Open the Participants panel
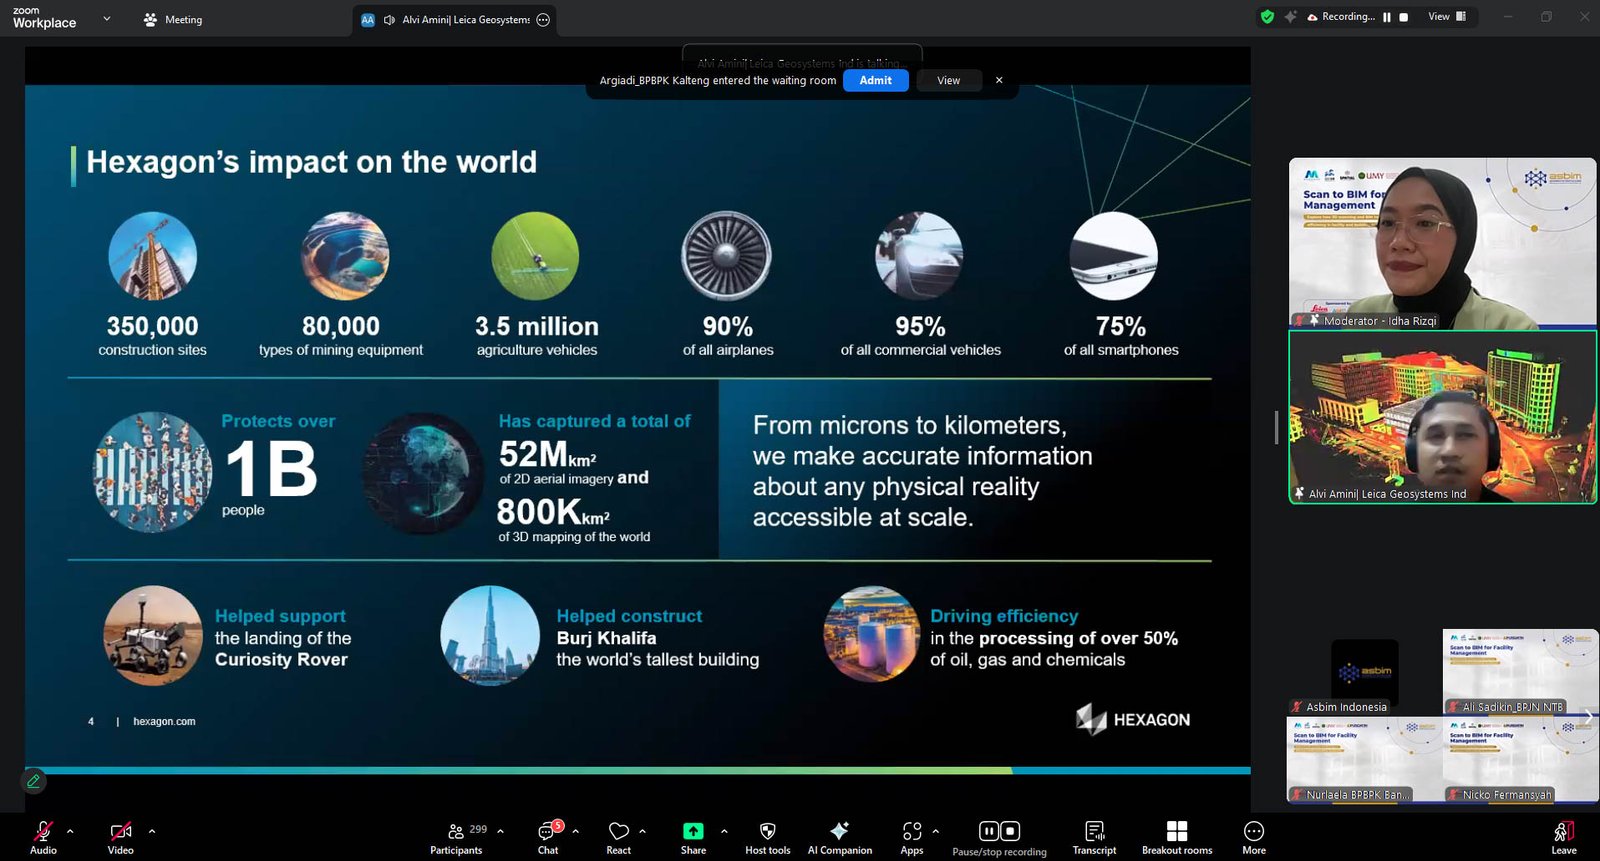 tap(456, 837)
